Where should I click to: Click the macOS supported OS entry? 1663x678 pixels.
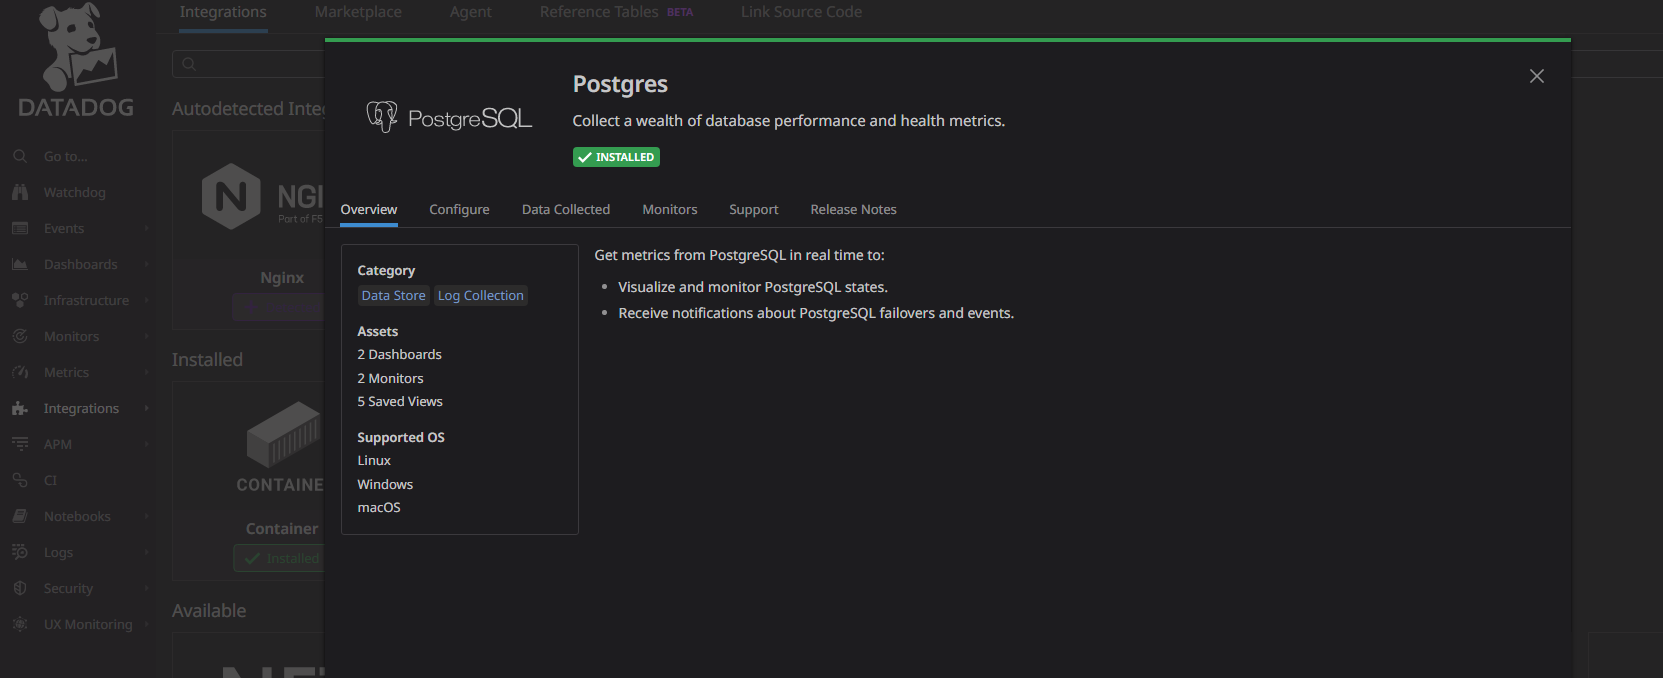point(379,507)
